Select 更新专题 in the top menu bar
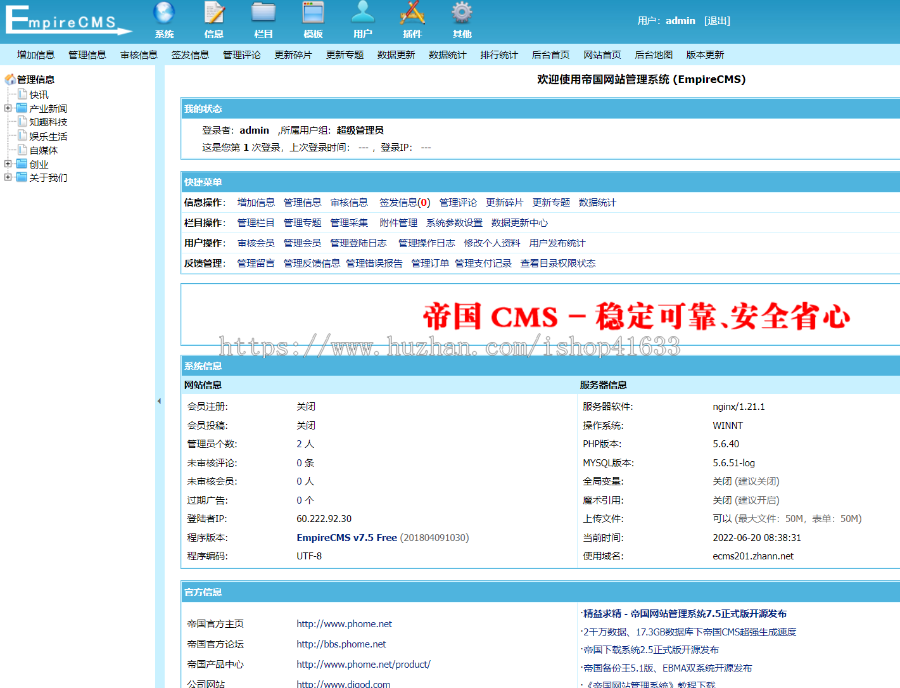The height and width of the screenshot is (688, 900). 345,55
